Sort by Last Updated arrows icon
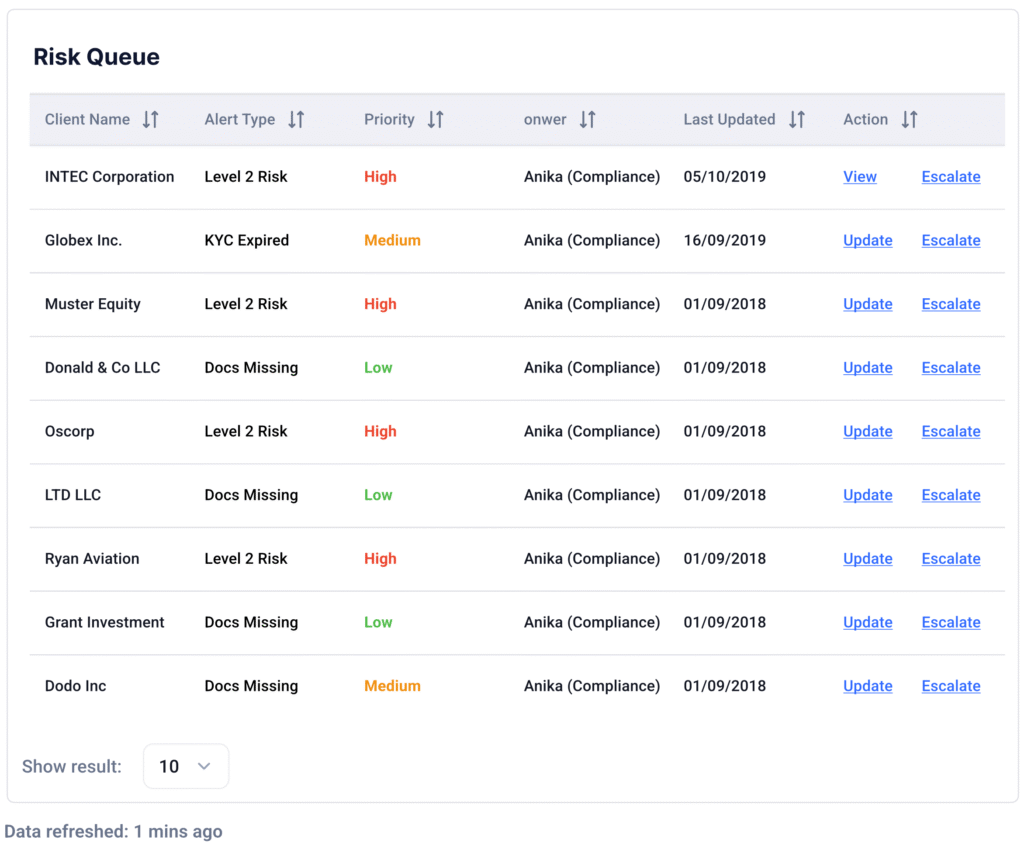This screenshot has width=1024, height=849. pyautogui.click(x=796, y=120)
